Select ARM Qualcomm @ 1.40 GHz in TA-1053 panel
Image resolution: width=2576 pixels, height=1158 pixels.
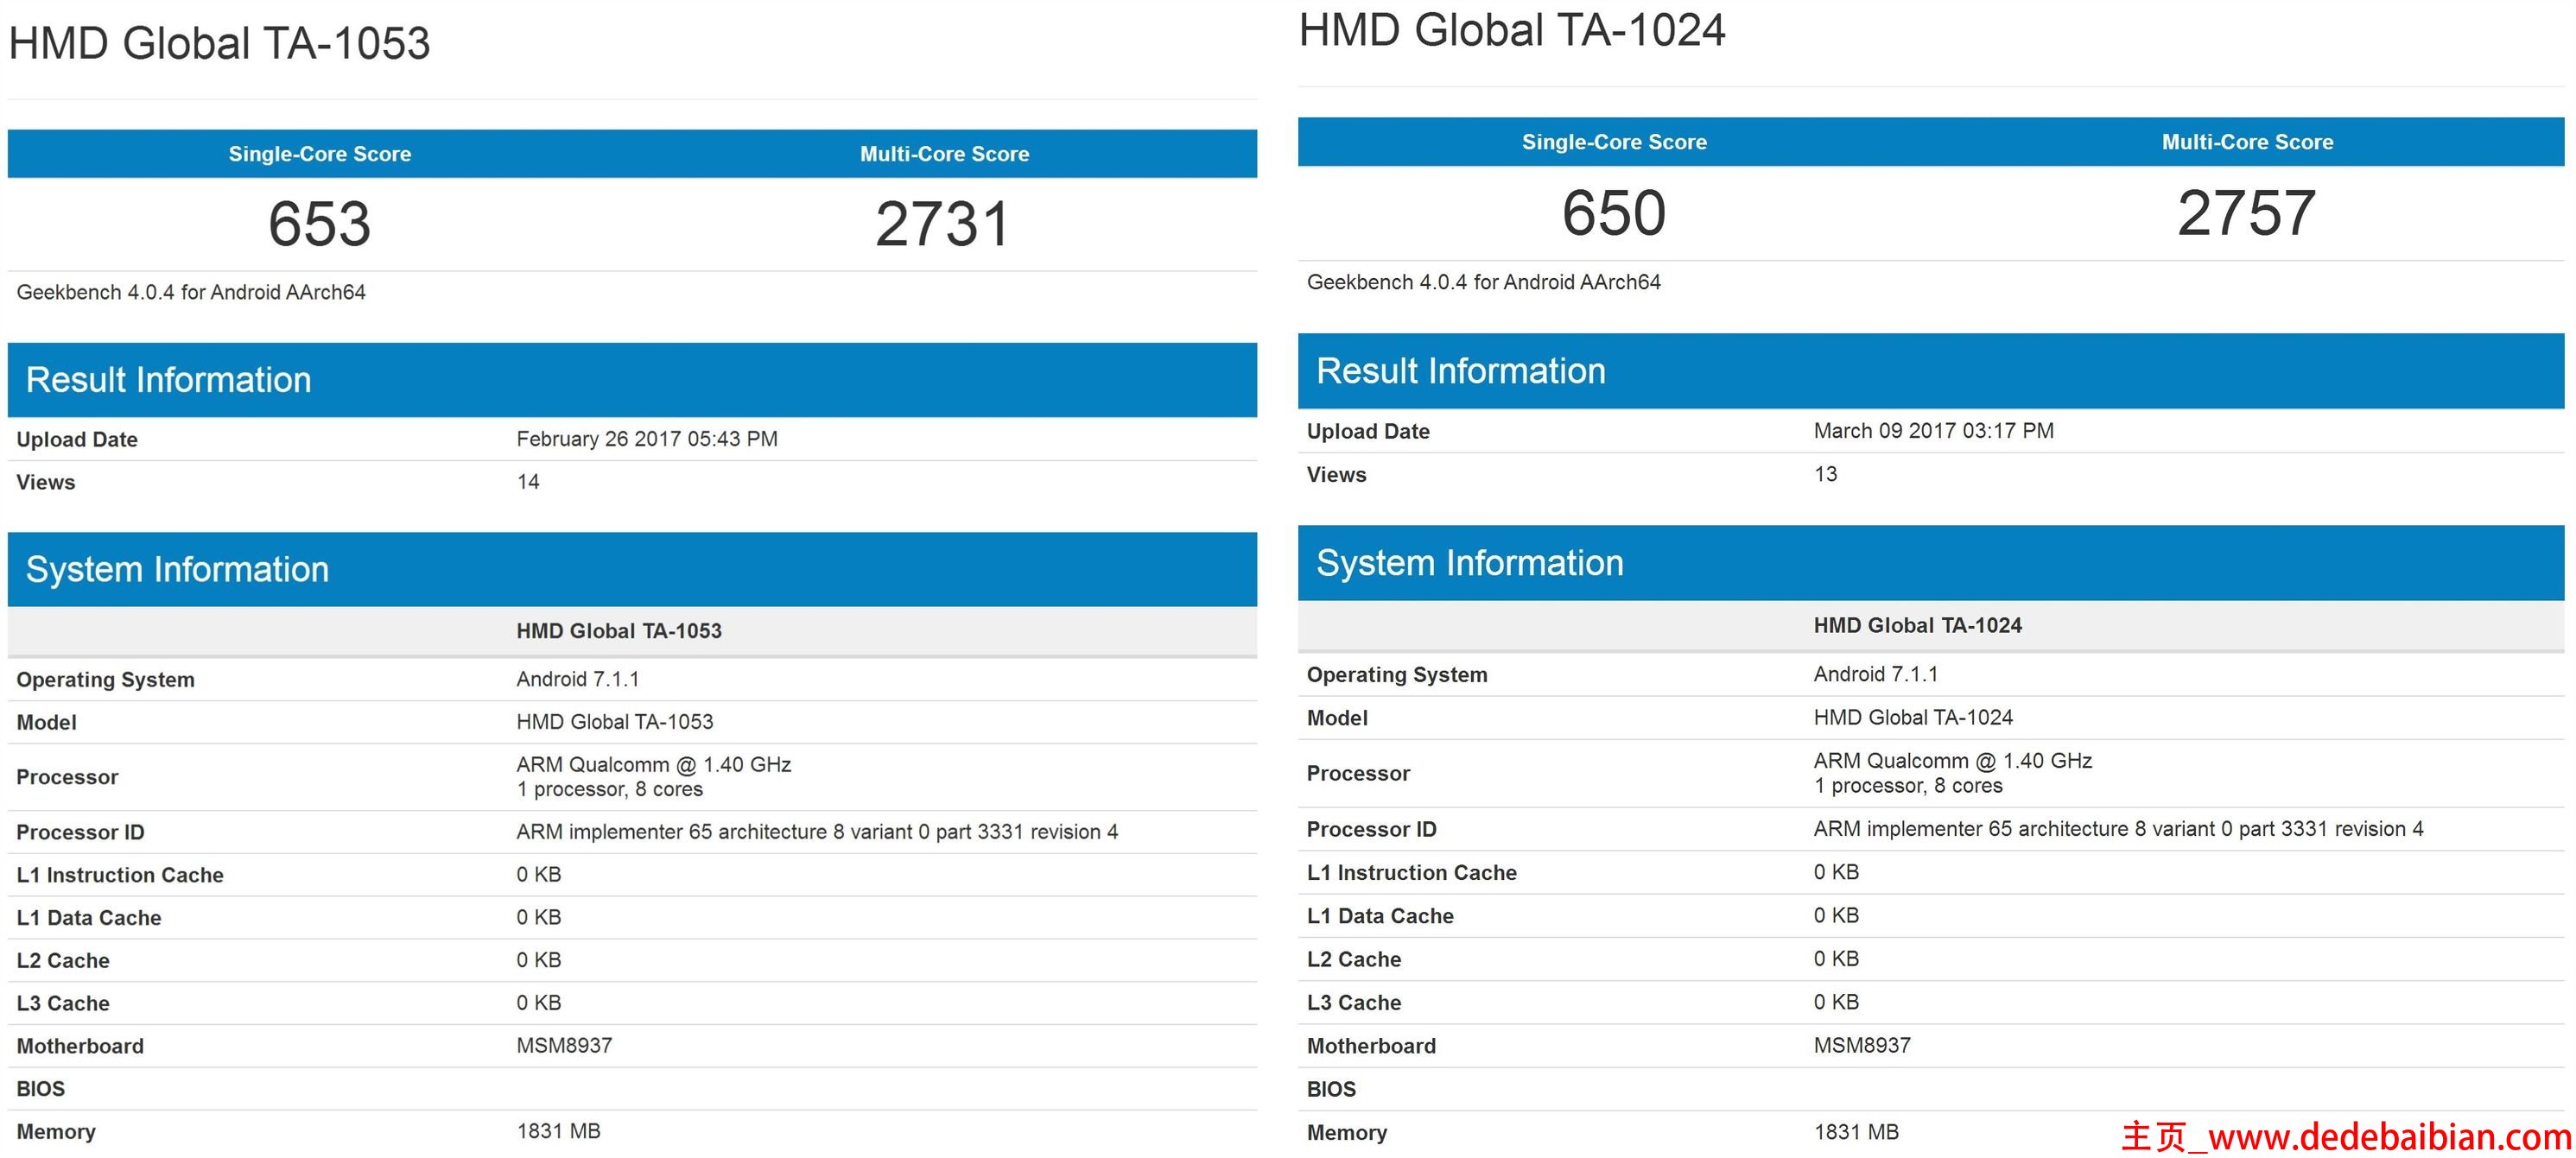[x=654, y=765]
